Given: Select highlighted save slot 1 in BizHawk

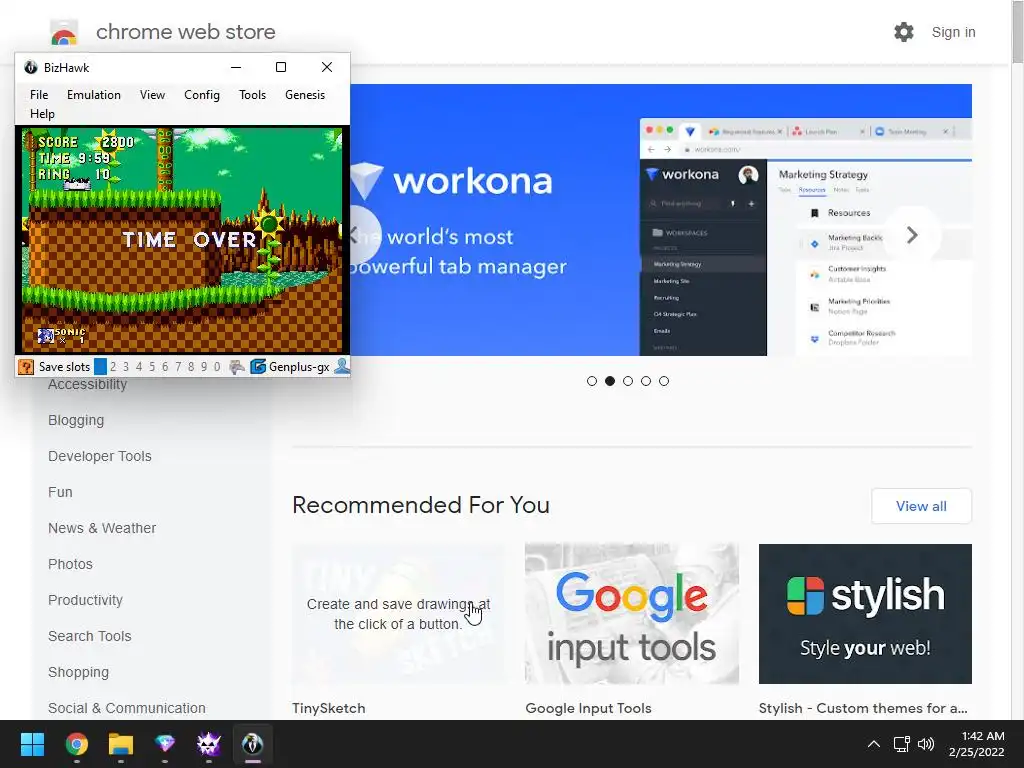Looking at the screenshot, I should pyautogui.click(x=100, y=367).
